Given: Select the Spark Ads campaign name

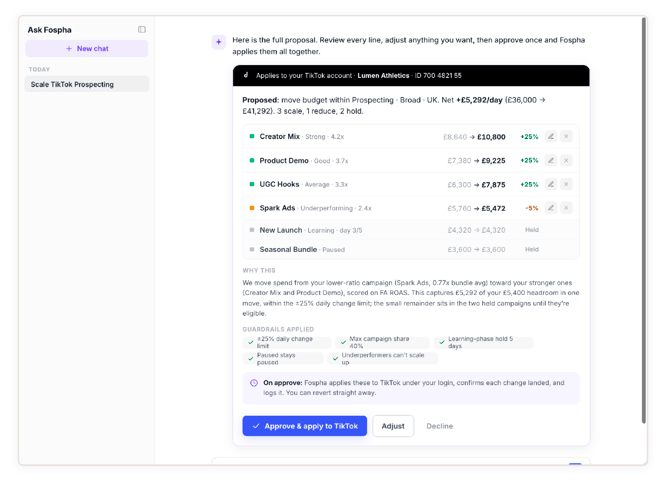Looking at the screenshot, I should pos(277,208).
